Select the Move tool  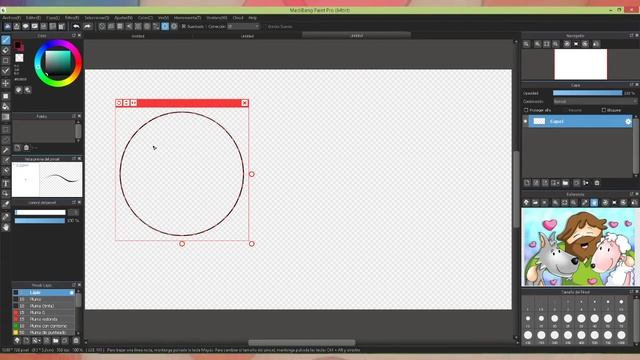click(6, 83)
